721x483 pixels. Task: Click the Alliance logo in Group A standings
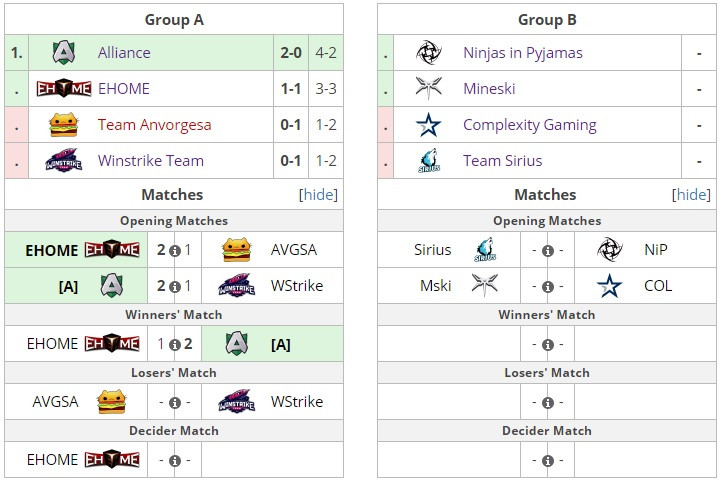tap(63, 52)
